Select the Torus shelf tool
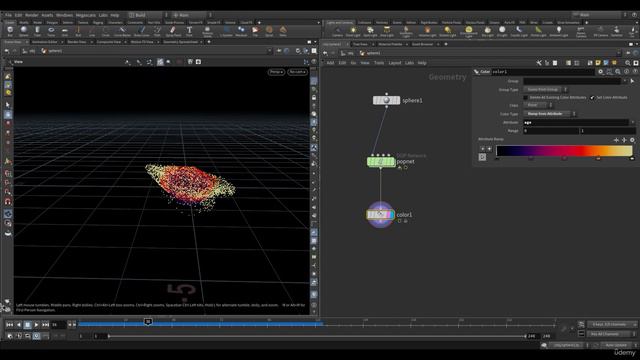 coord(51,31)
